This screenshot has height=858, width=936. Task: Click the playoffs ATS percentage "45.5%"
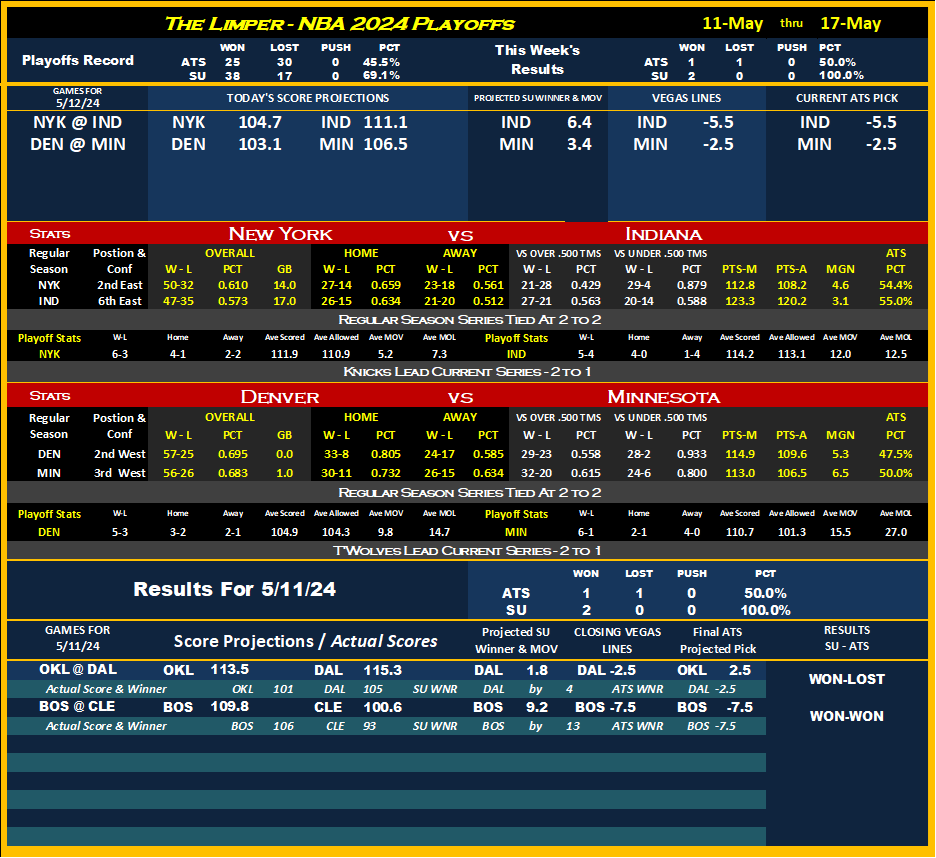coord(381,61)
